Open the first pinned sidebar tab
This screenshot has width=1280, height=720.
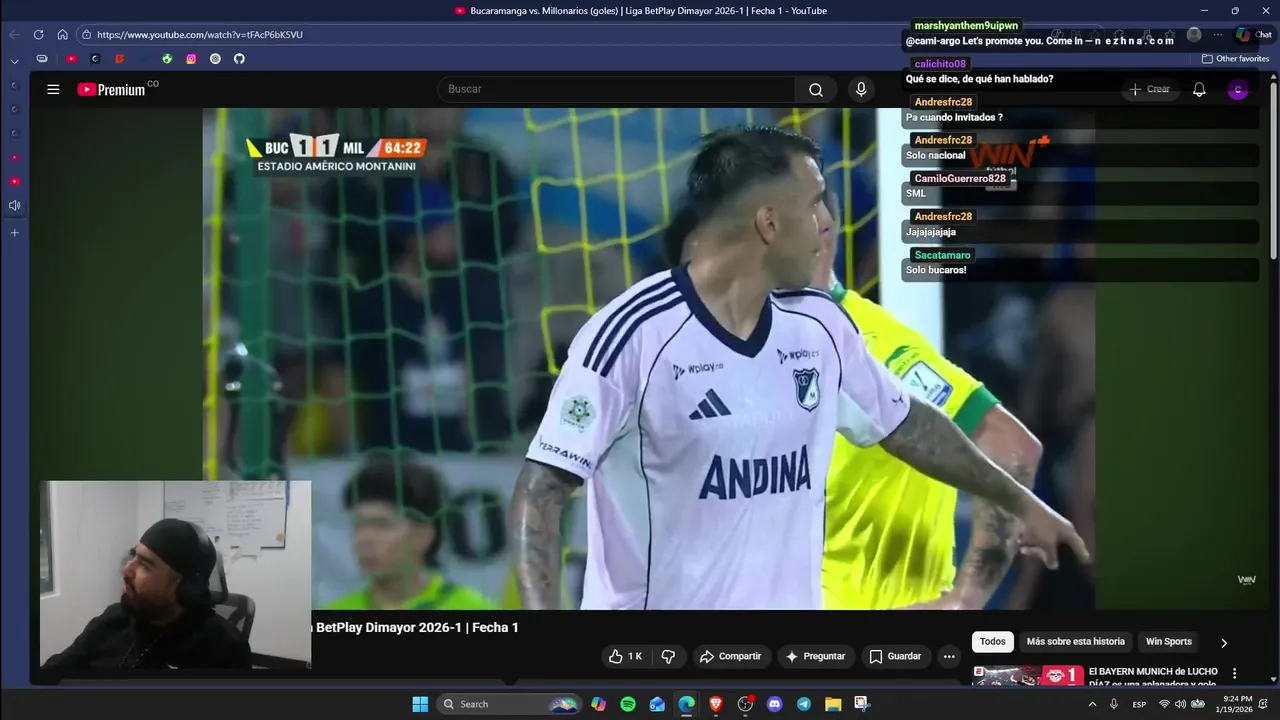(x=14, y=85)
